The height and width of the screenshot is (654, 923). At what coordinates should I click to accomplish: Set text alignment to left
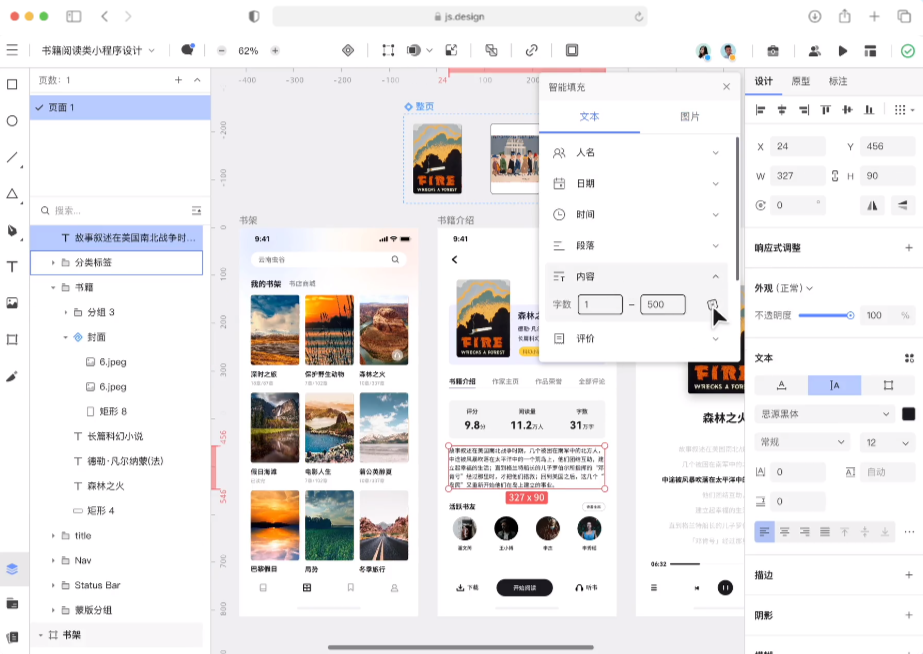tap(764, 532)
